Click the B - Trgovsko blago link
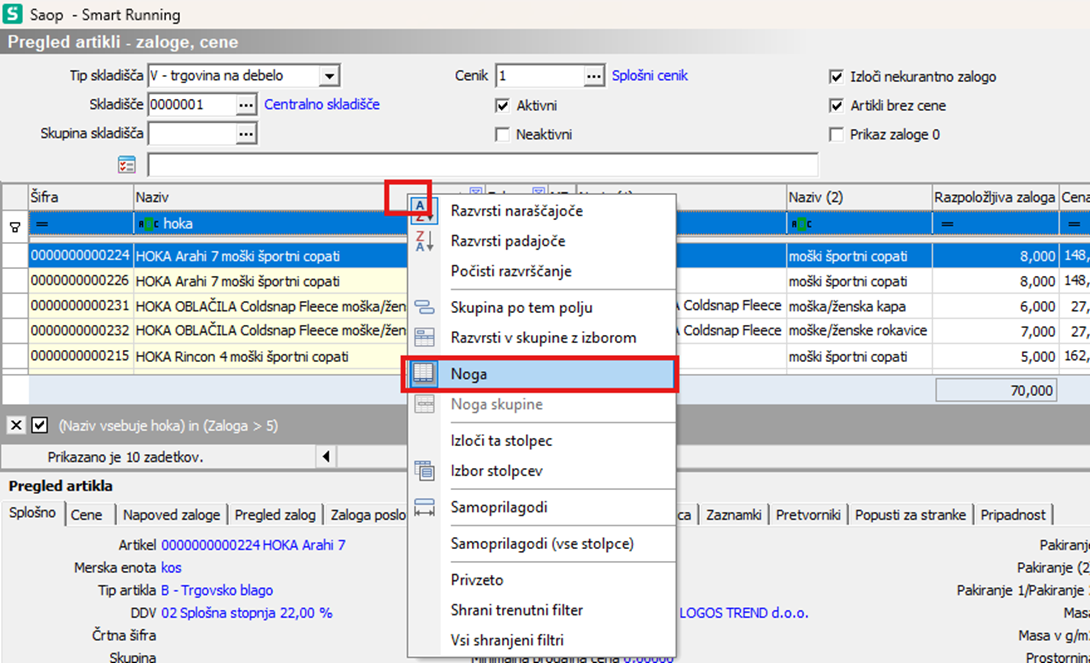Viewport: 1090px width, 663px height. click(x=217, y=590)
